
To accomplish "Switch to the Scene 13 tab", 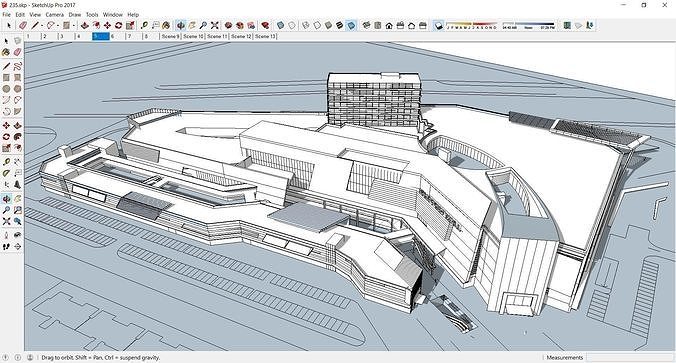I will [265, 36].
